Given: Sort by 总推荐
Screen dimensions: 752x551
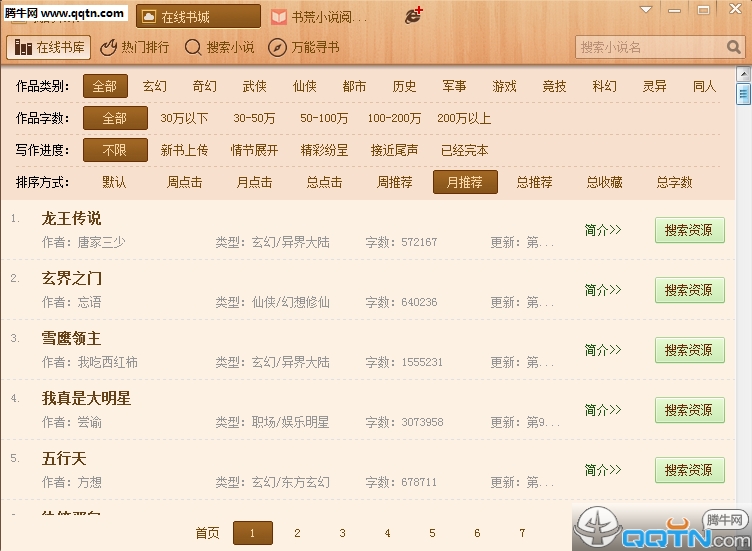Looking at the screenshot, I should (x=534, y=182).
